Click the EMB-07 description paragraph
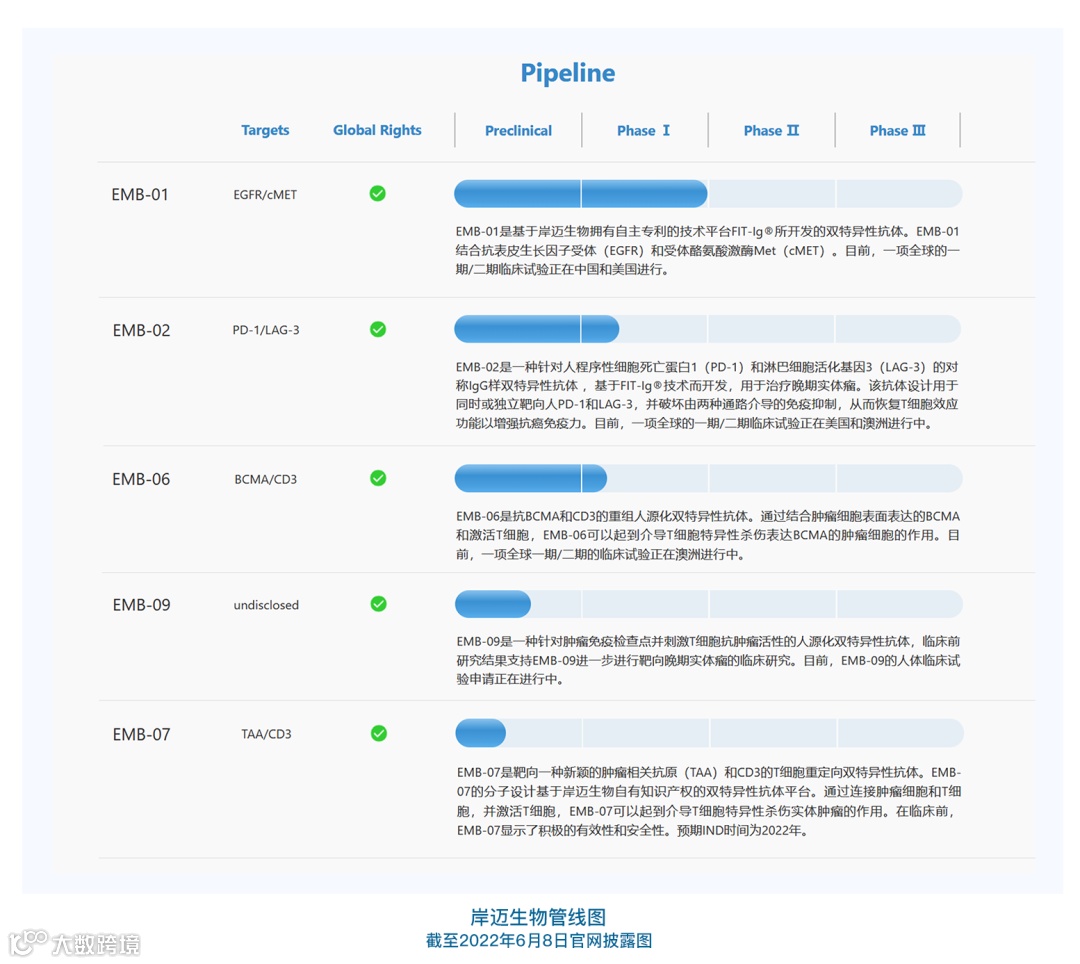Viewport: 1080px width, 964px height. tap(709, 801)
